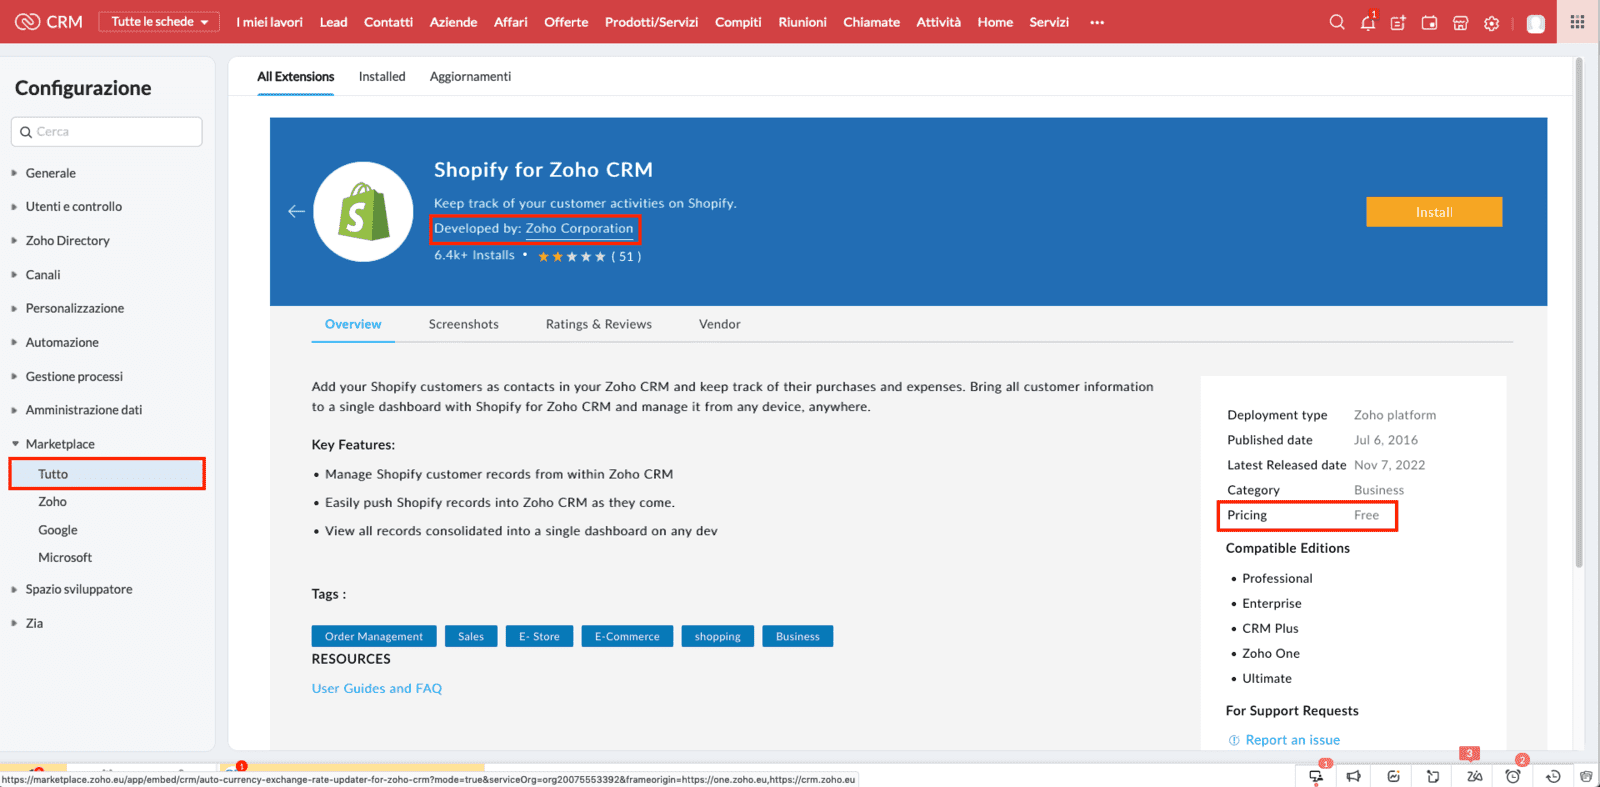This screenshot has height=787, width=1600.
Task: Open the calendar icon in top bar
Action: point(1429,22)
